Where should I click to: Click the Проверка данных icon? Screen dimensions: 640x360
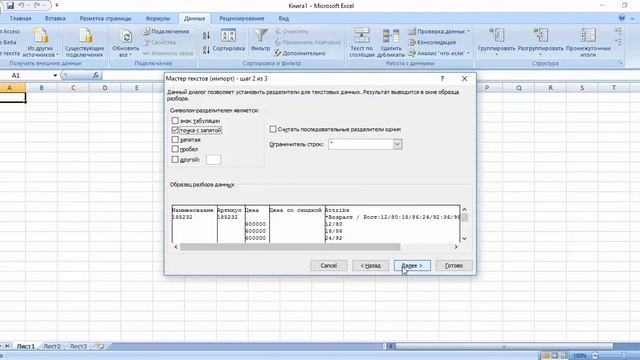(x=412, y=31)
